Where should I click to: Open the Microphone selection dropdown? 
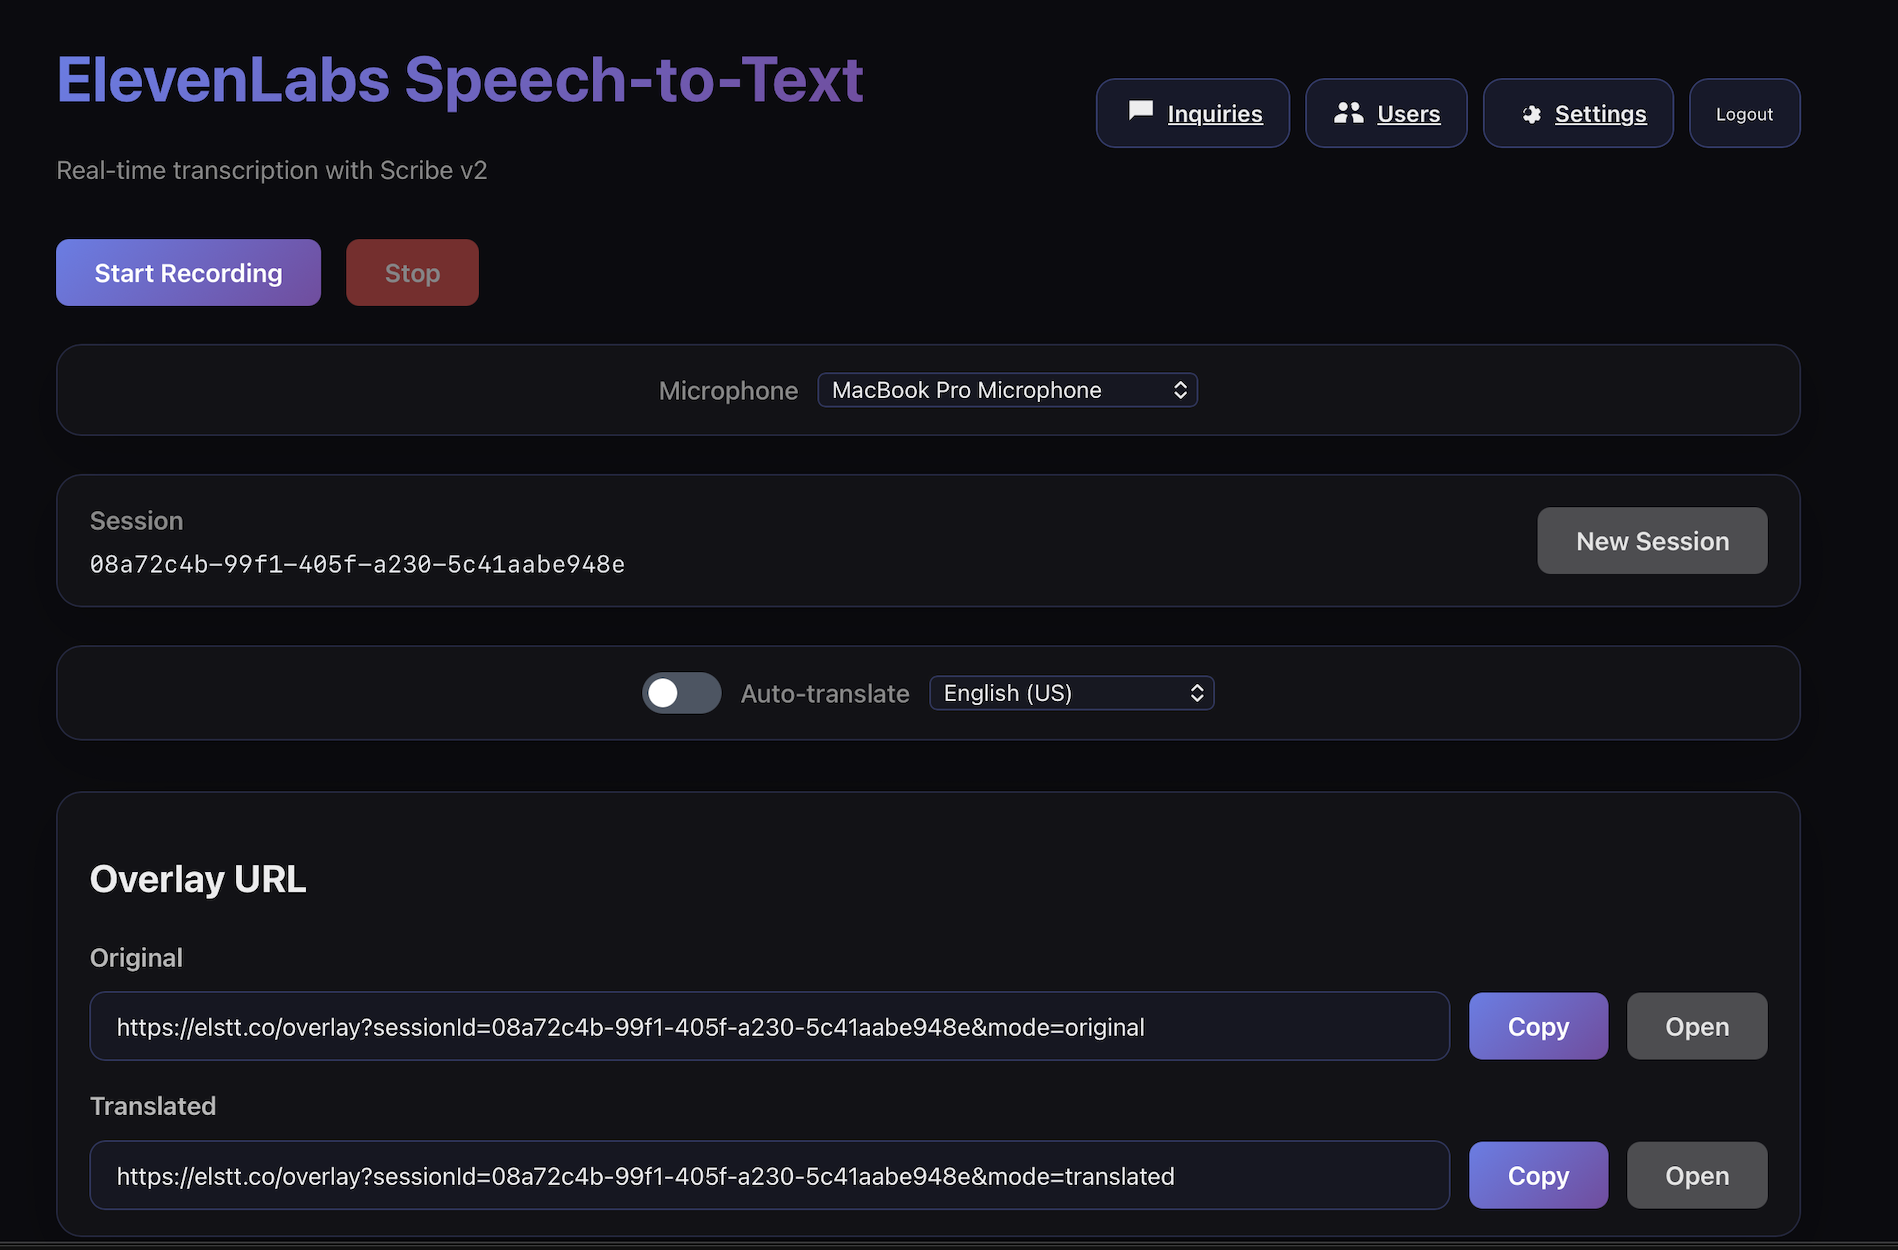[1006, 390]
